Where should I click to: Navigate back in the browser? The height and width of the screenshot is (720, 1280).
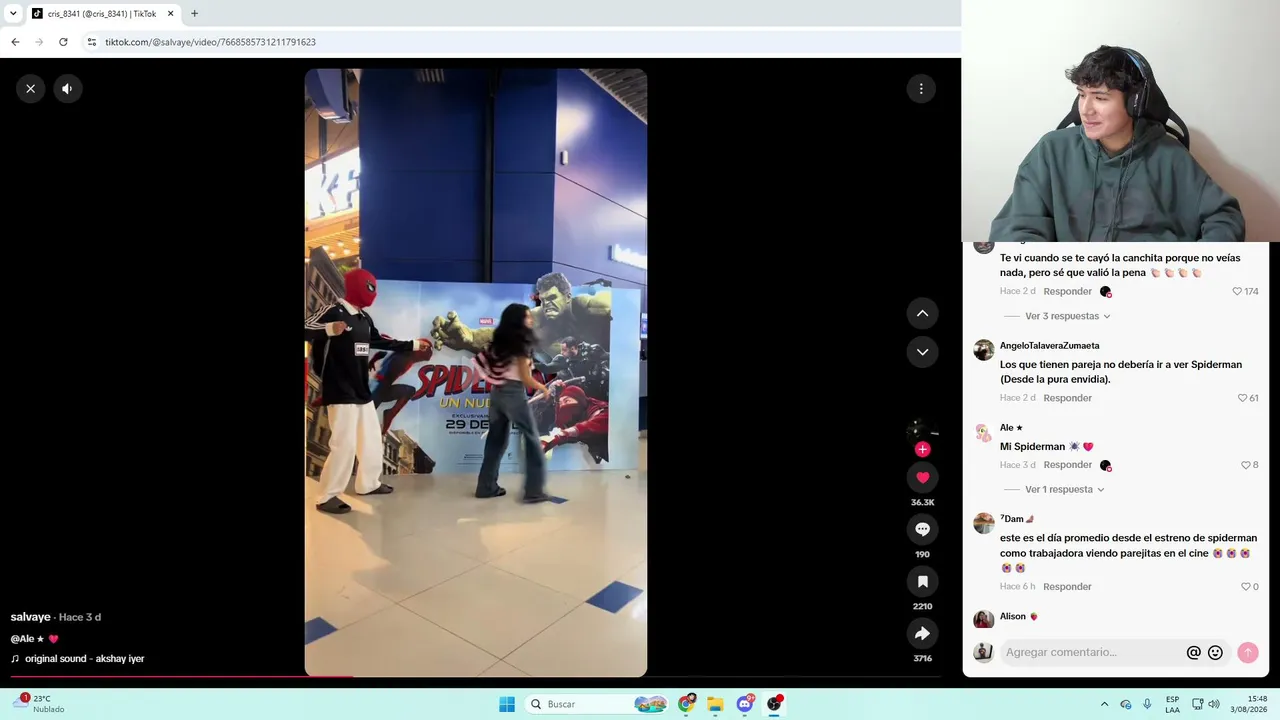[x=15, y=42]
